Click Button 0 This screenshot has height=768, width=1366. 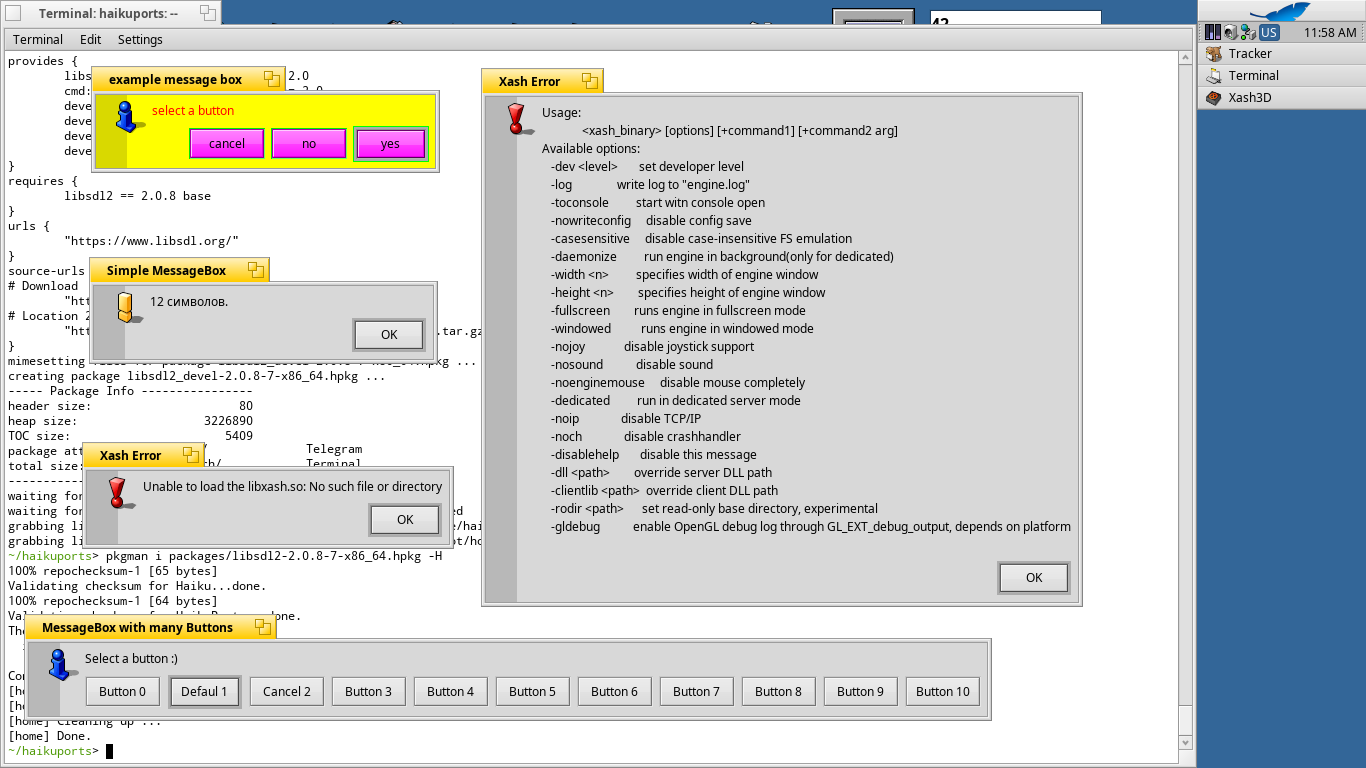coord(123,692)
